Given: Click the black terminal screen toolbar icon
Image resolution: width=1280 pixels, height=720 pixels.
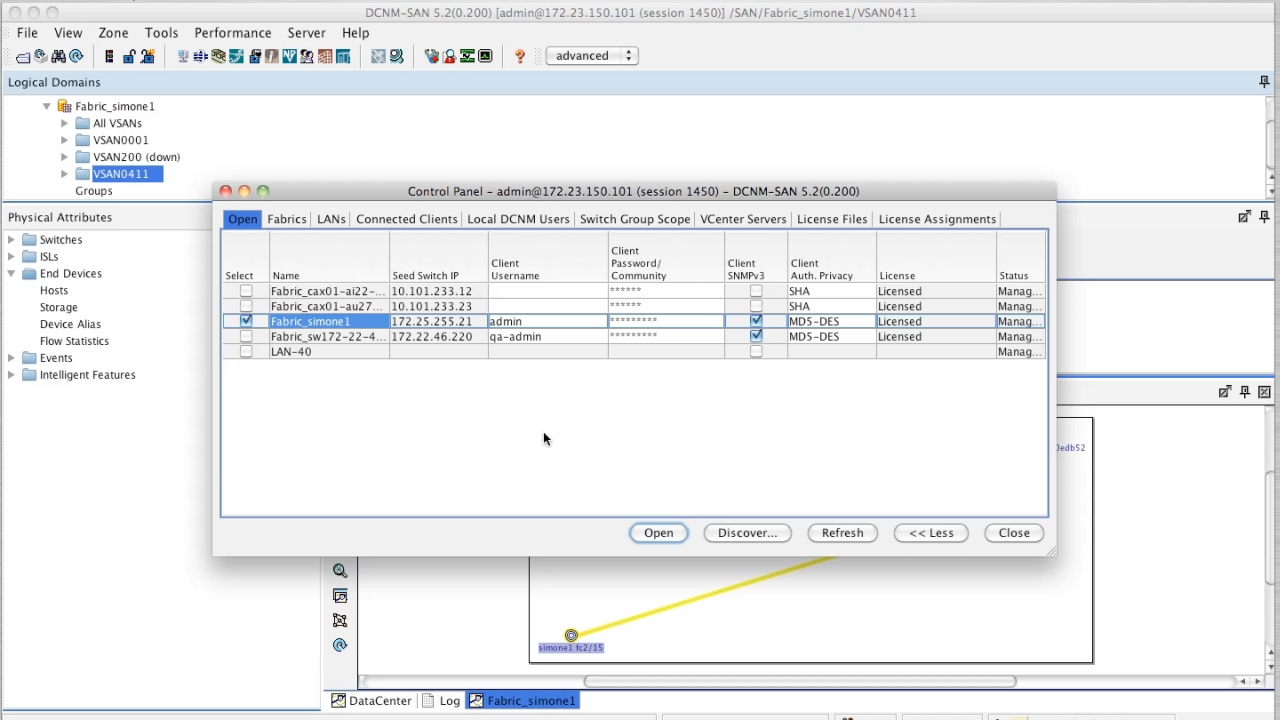Looking at the screenshot, I should [485, 56].
